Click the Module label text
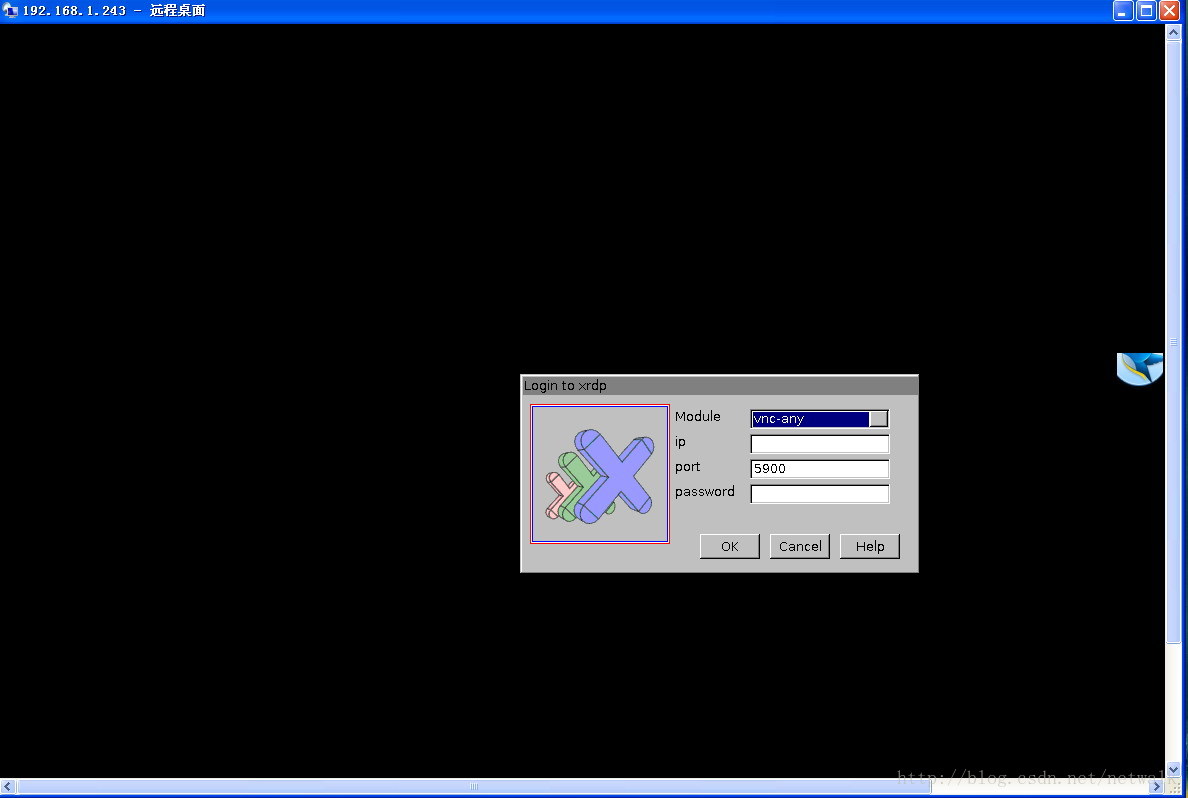Screen dimensions: 1188x798 [x=698, y=417]
